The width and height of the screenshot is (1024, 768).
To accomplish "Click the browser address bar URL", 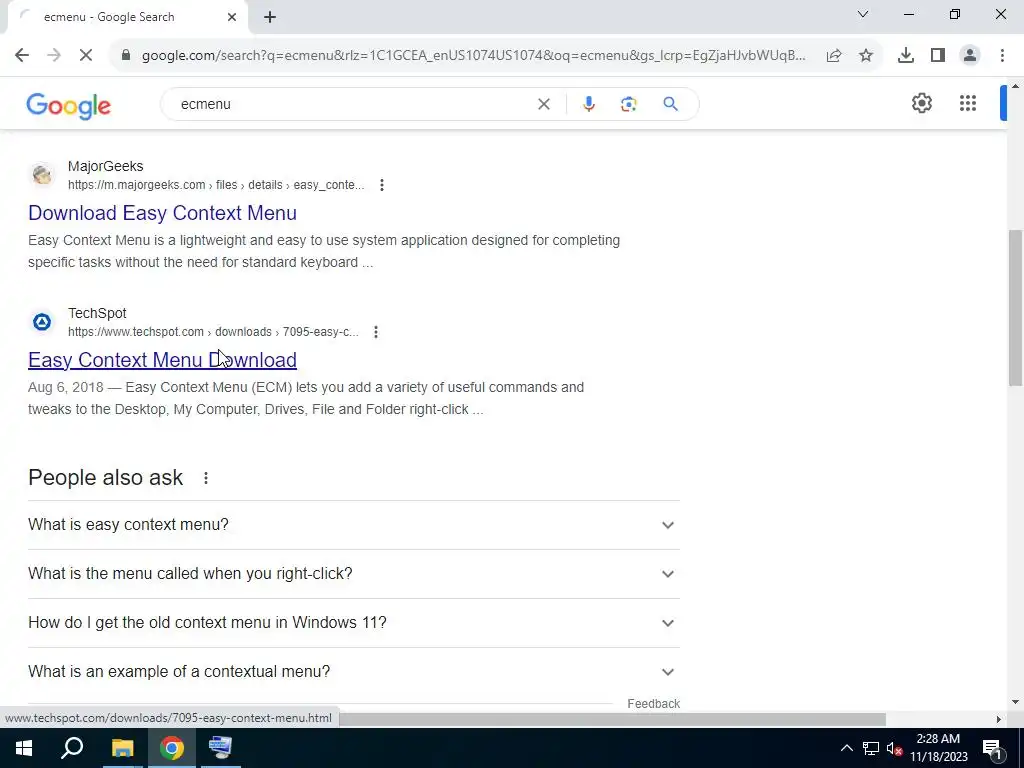I will click(473, 56).
